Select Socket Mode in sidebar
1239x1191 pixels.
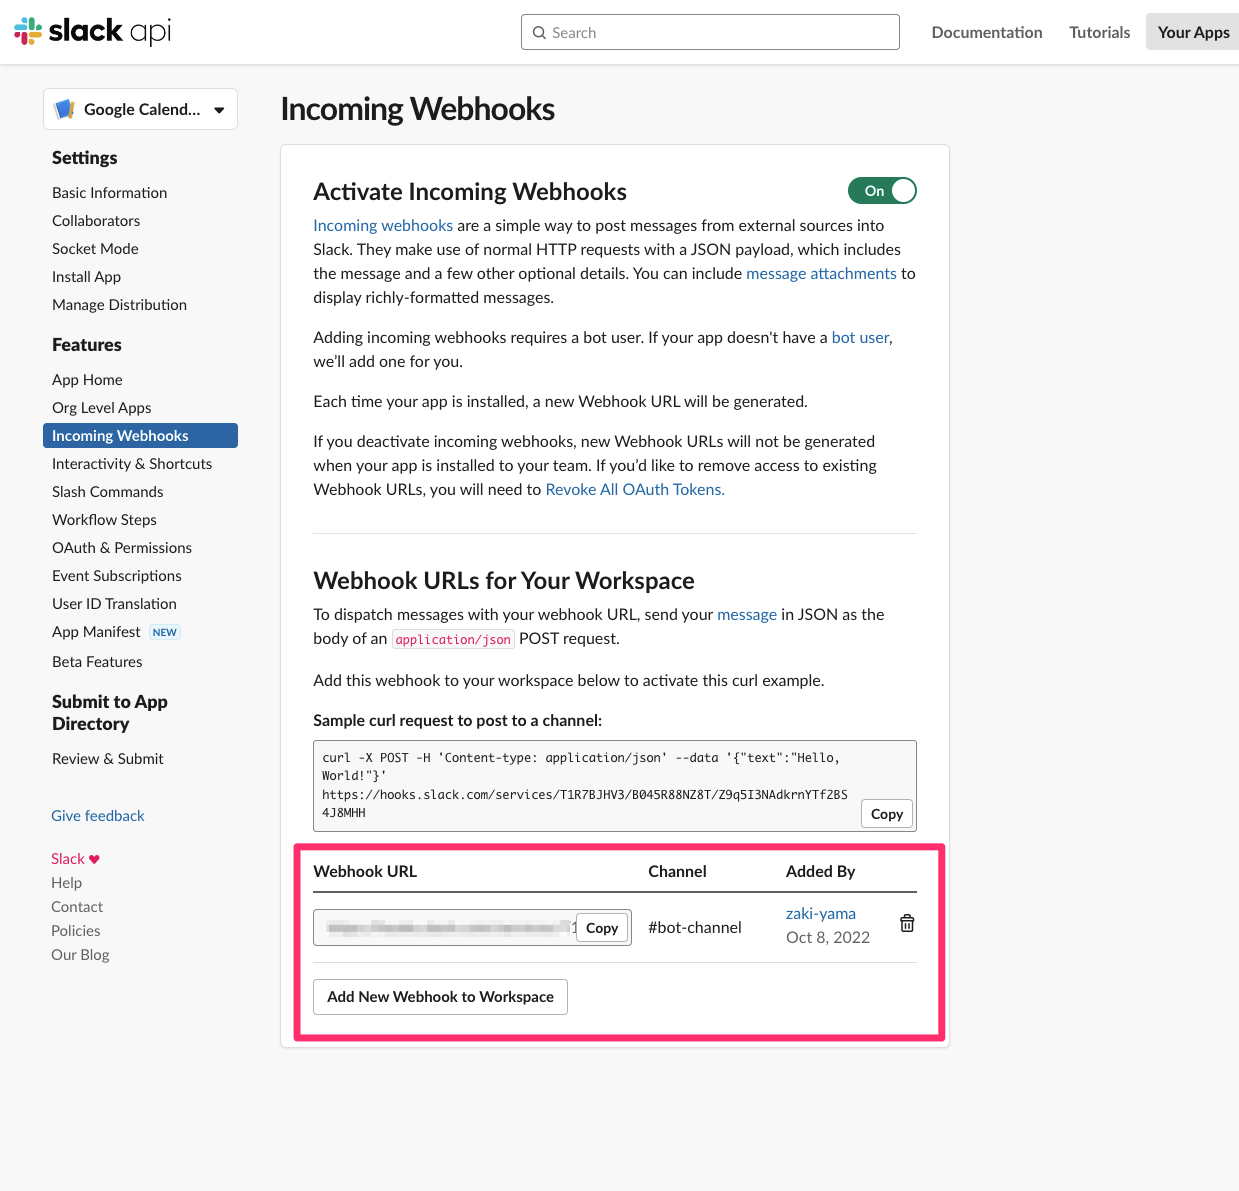point(95,248)
